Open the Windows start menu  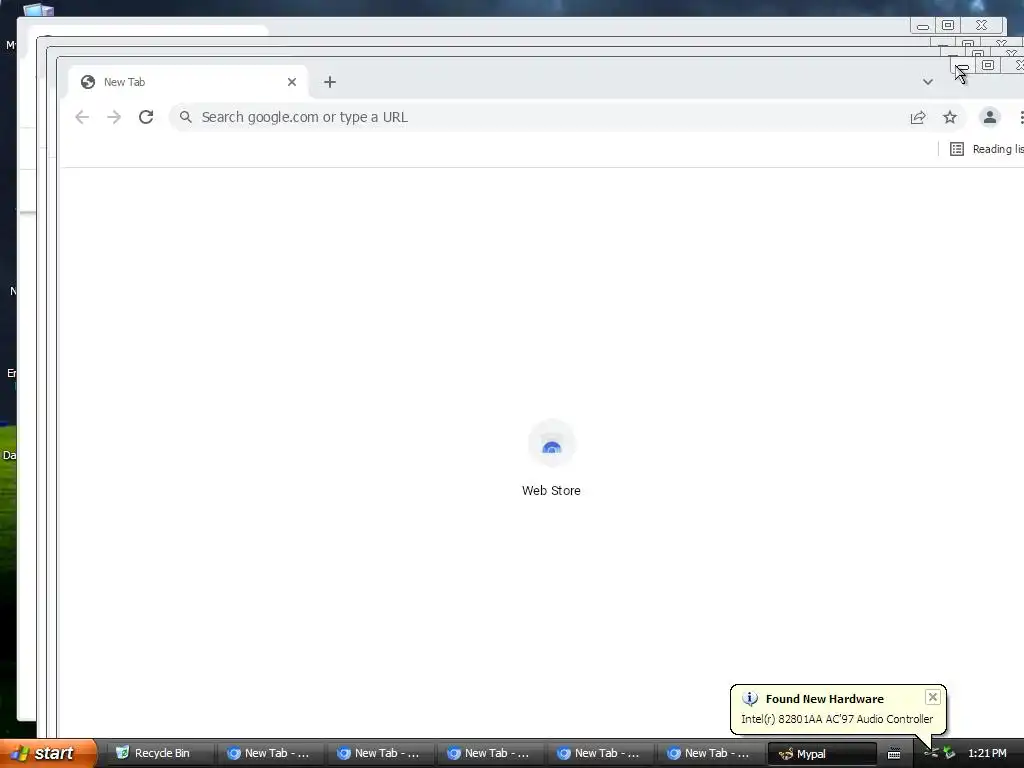(49, 753)
